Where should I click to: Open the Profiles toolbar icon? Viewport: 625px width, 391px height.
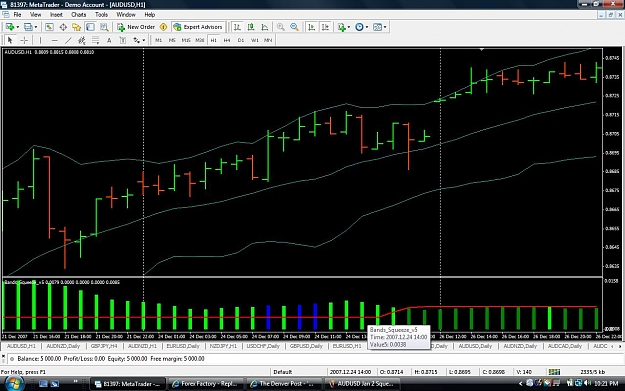pos(28,27)
